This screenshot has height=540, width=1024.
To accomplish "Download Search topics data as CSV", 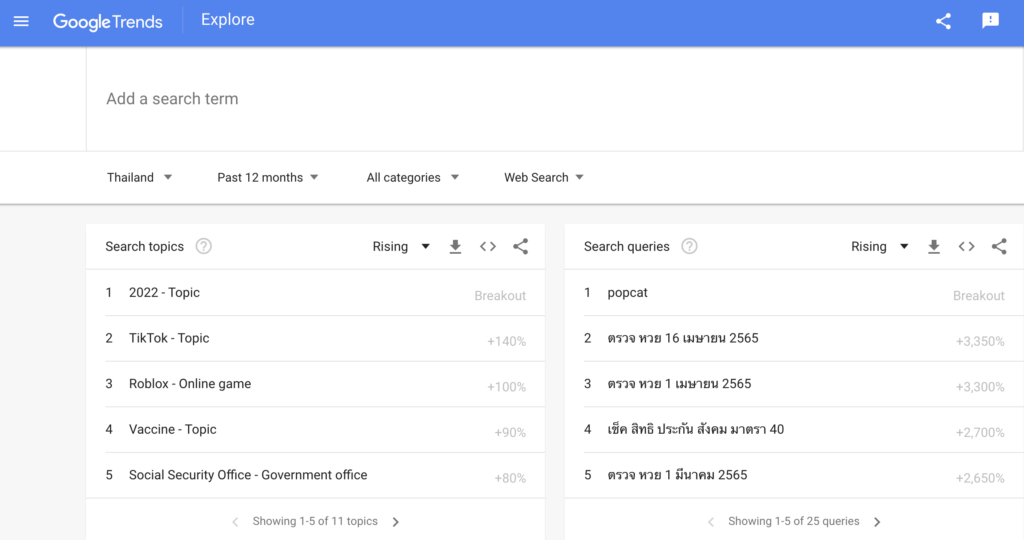I will coord(455,246).
